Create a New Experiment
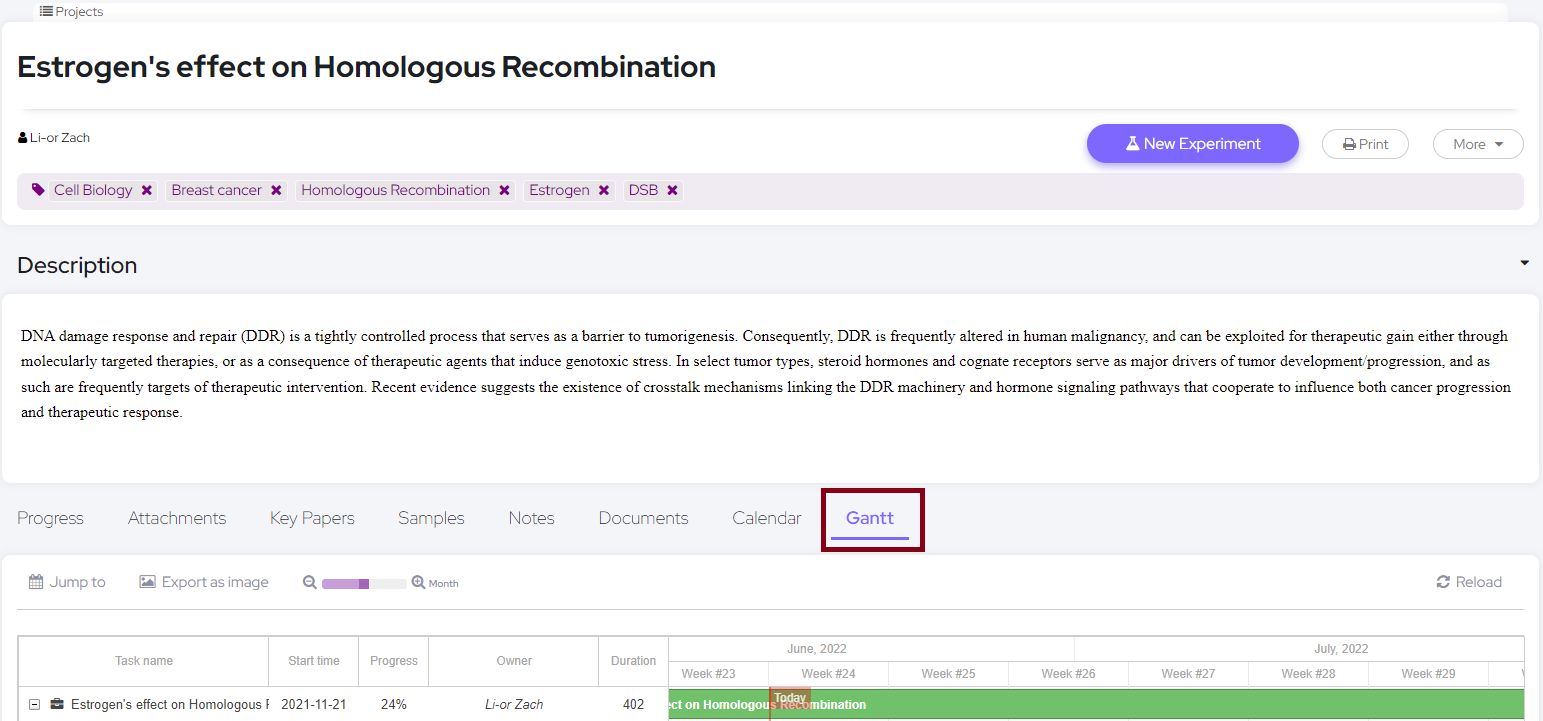 pyautogui.click(x=1192, y=144)
